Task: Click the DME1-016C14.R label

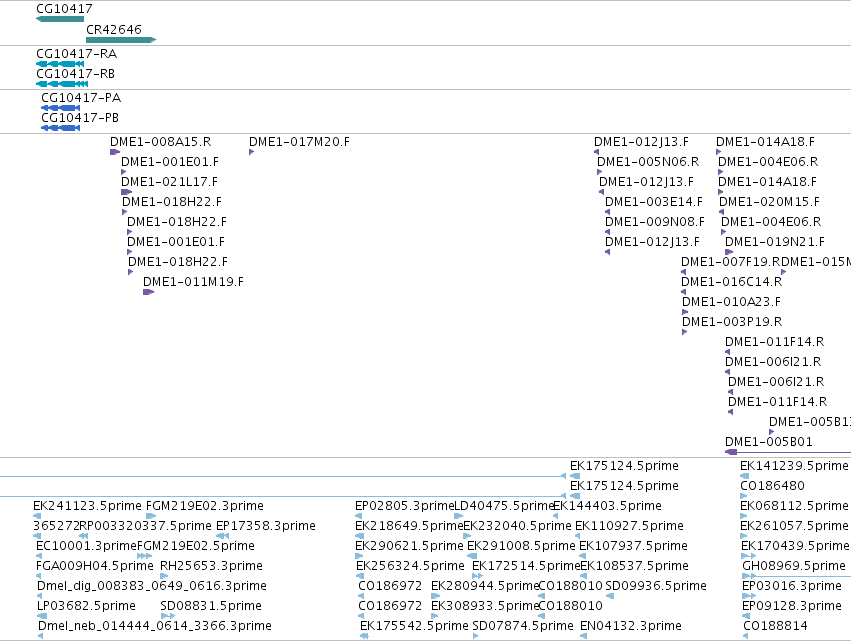Action: tap(732, 282)
